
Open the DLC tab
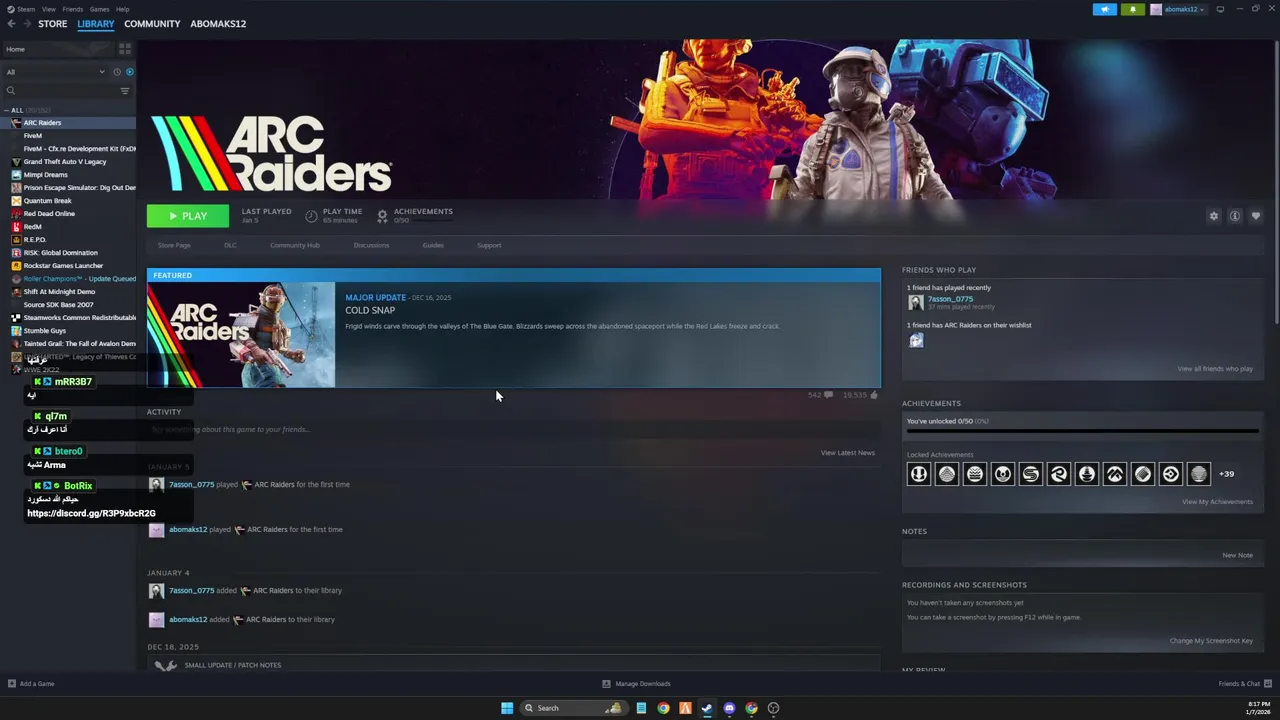coord(230,245)
